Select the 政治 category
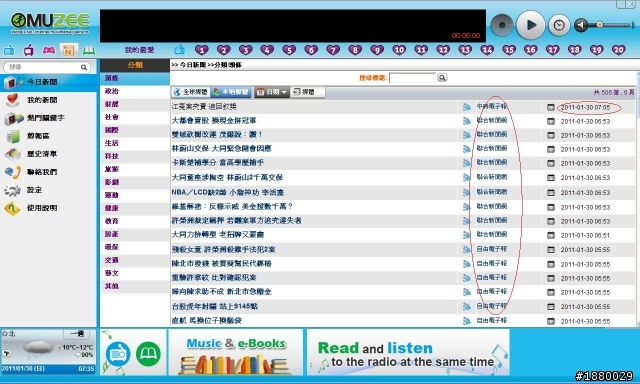 pos(135,91)
